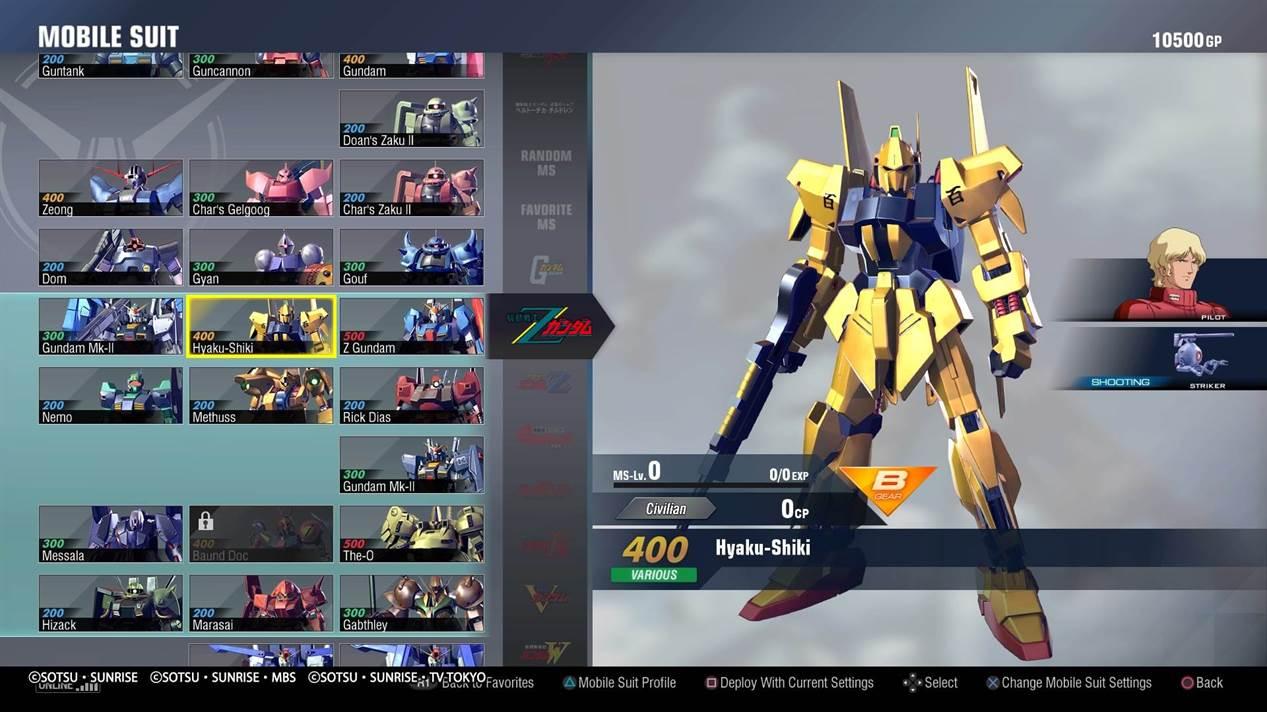Image resolution: width=1267 pixels, height=712 pixels.
Task: Click the cross Change Settings icon
Action: [x=992, y=683]
